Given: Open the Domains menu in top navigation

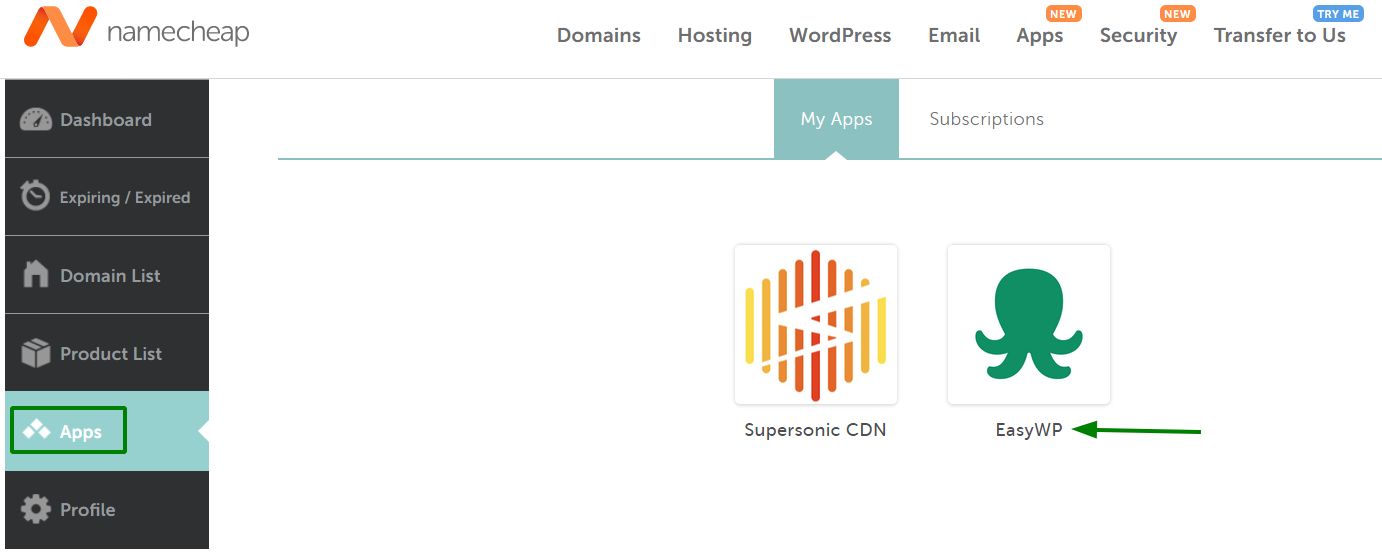Looking at the screenshot, I should coord(598,36).
